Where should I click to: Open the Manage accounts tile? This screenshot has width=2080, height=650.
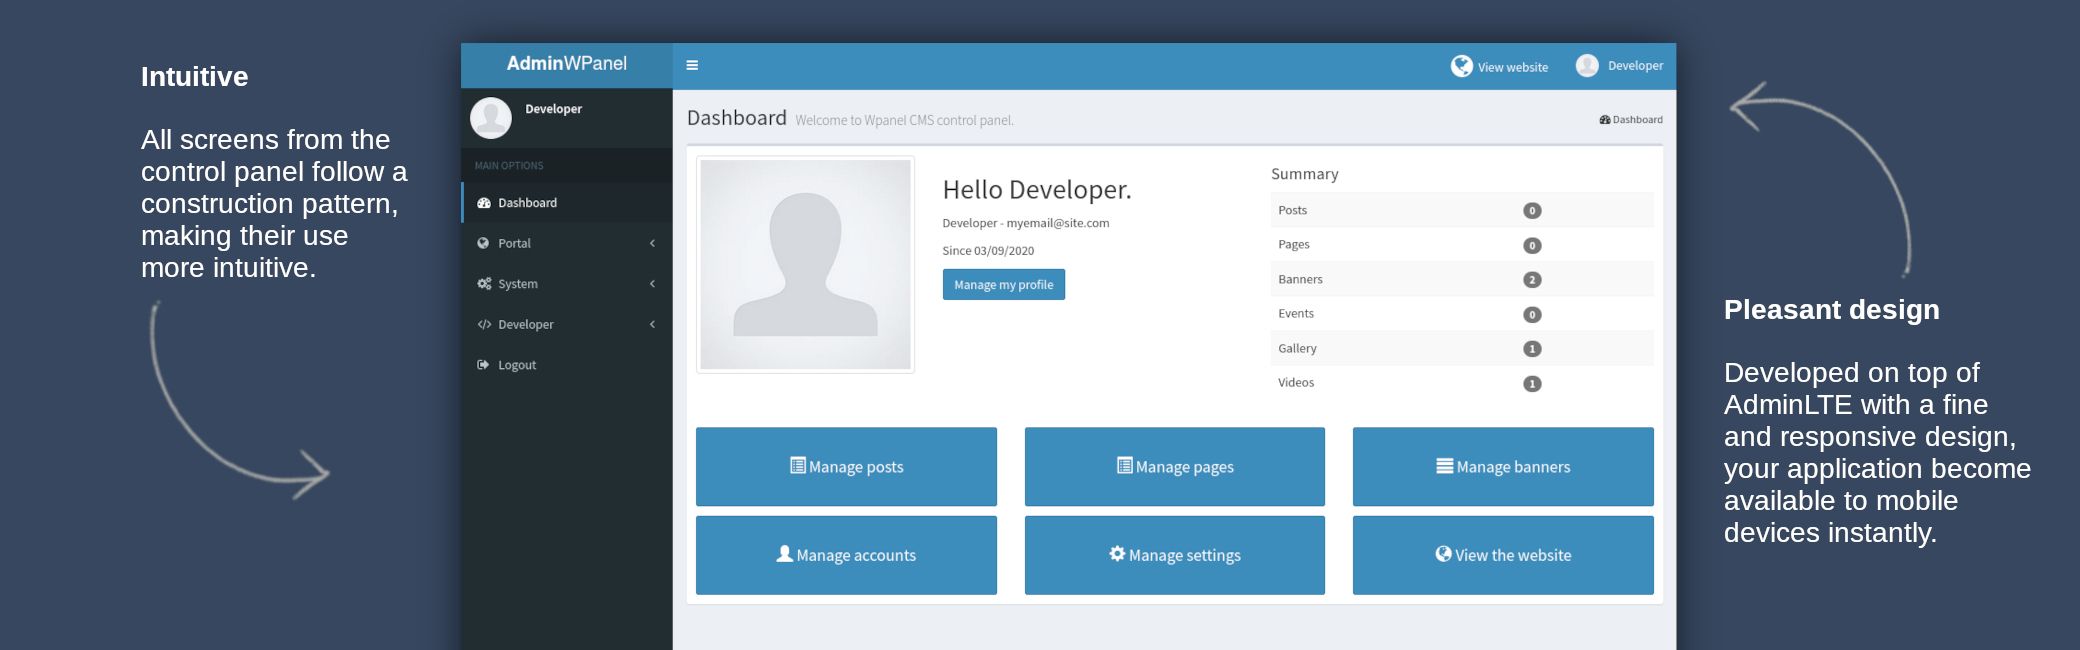(x=846, y=555)
